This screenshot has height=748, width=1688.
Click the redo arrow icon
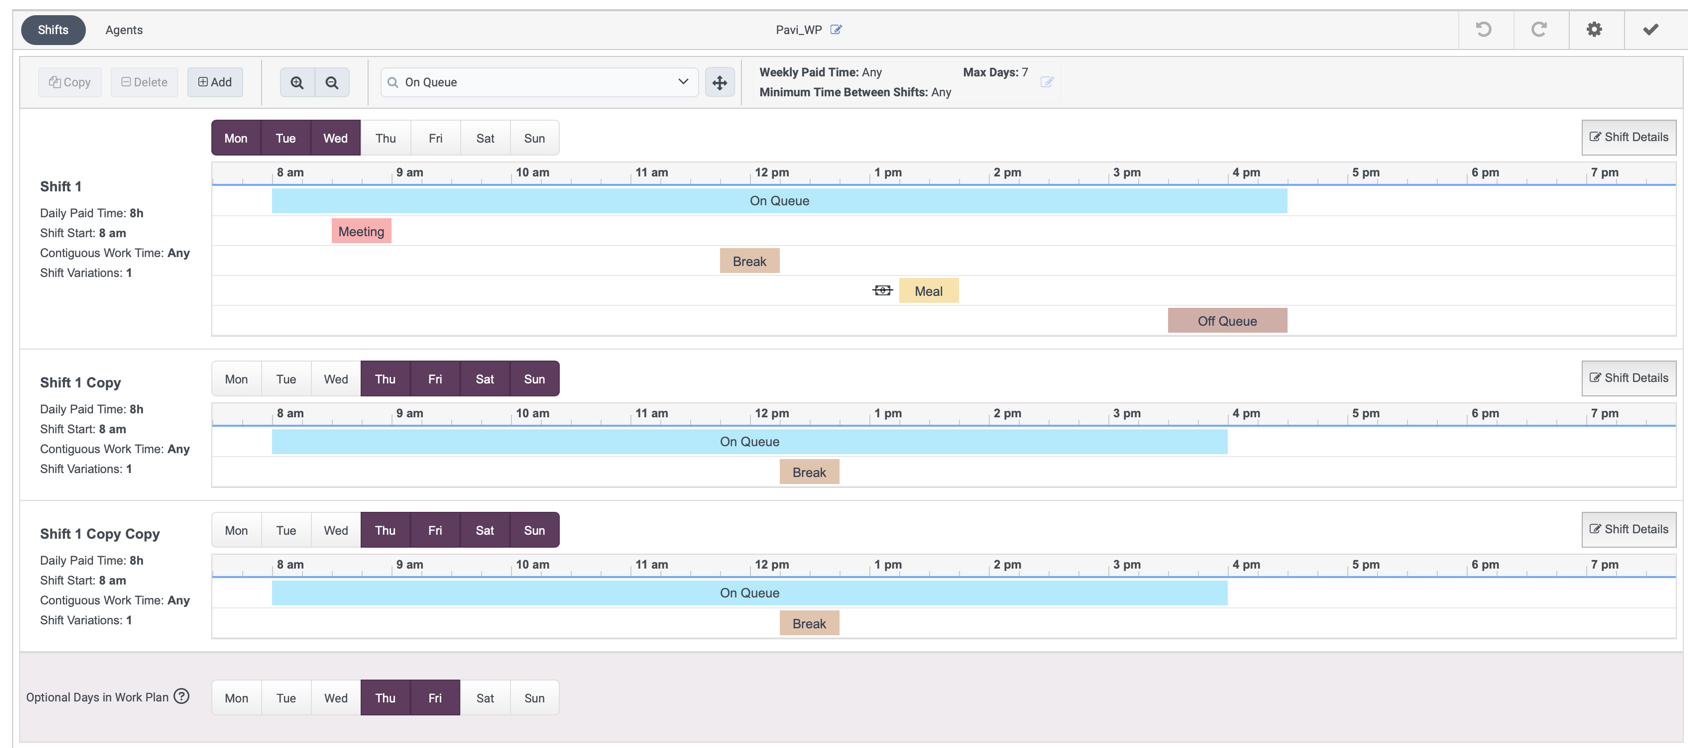1539,30
